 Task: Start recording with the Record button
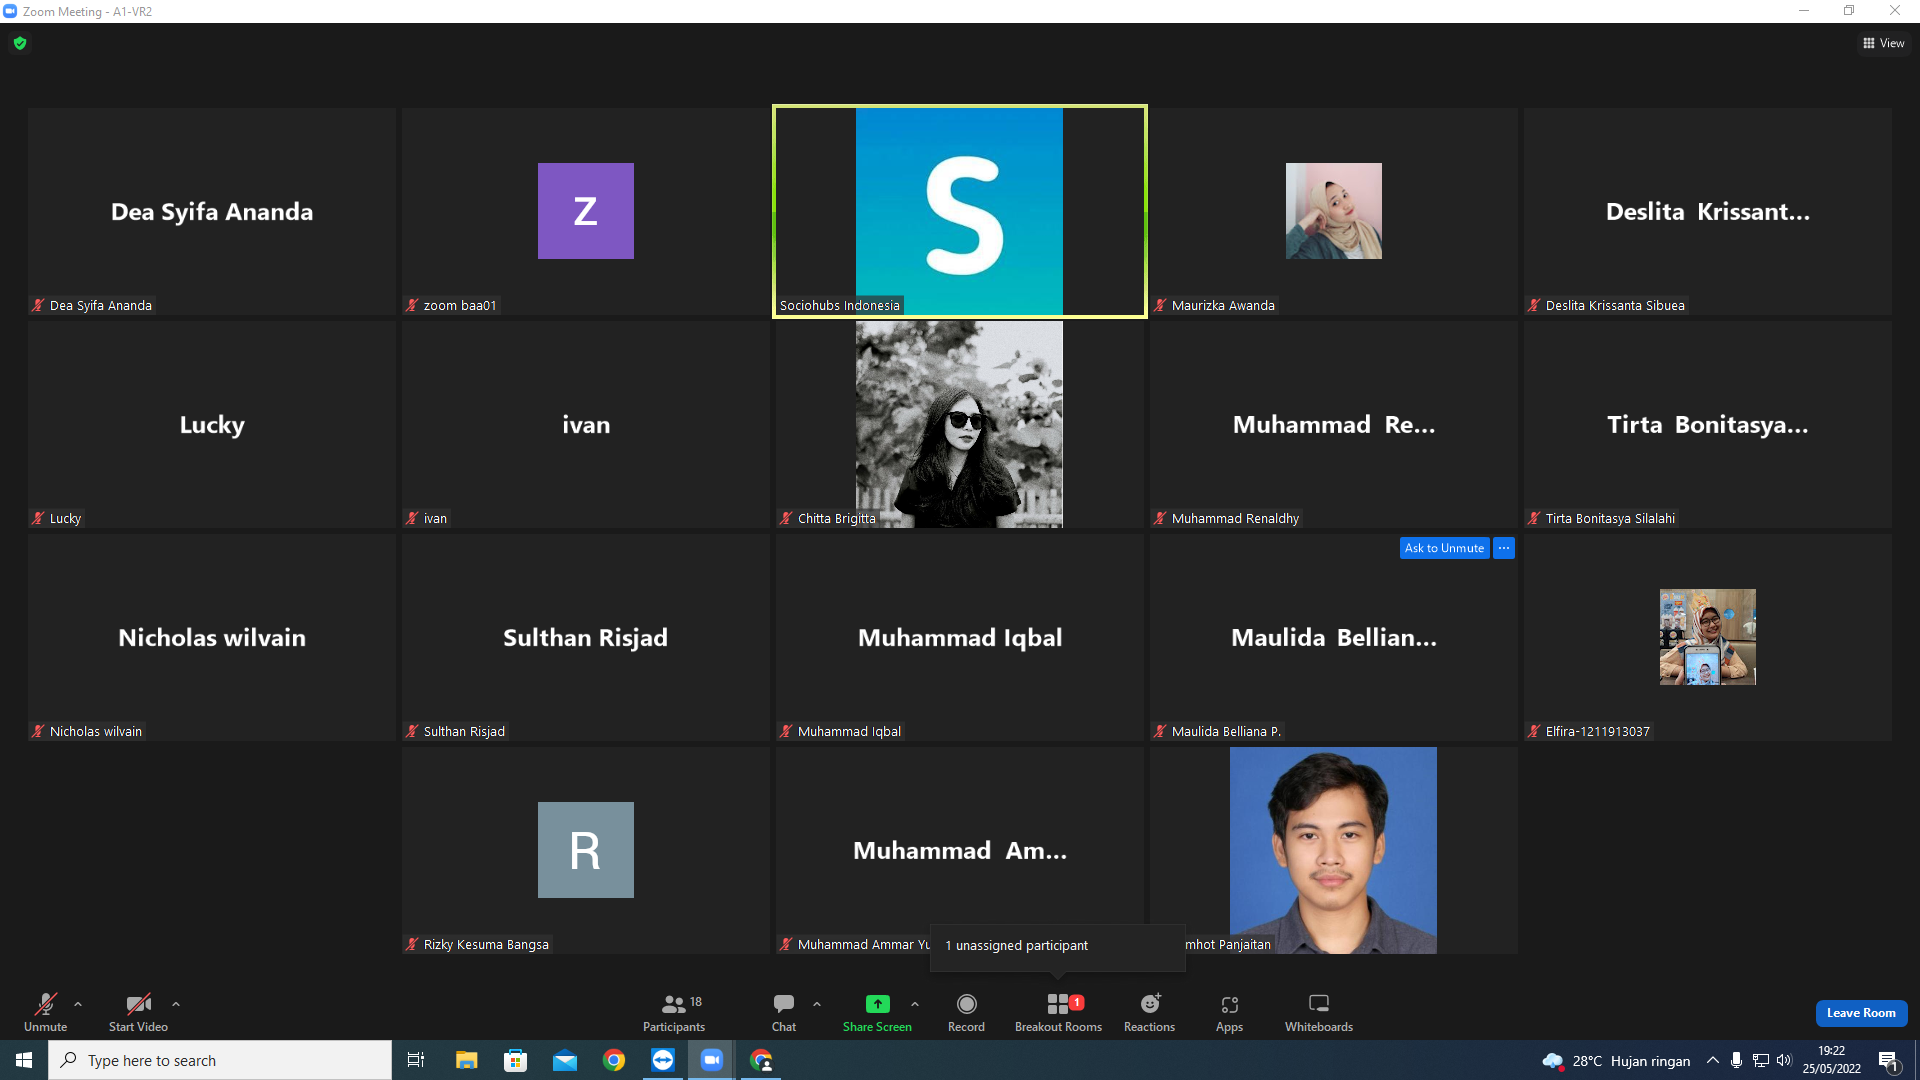[966, 1012]
